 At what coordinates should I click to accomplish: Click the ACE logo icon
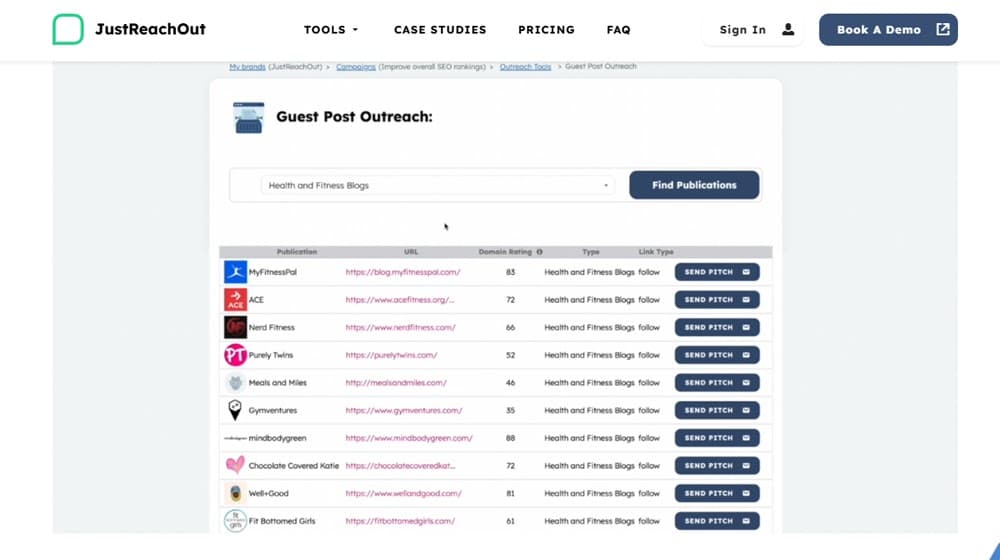pos(235,300)
